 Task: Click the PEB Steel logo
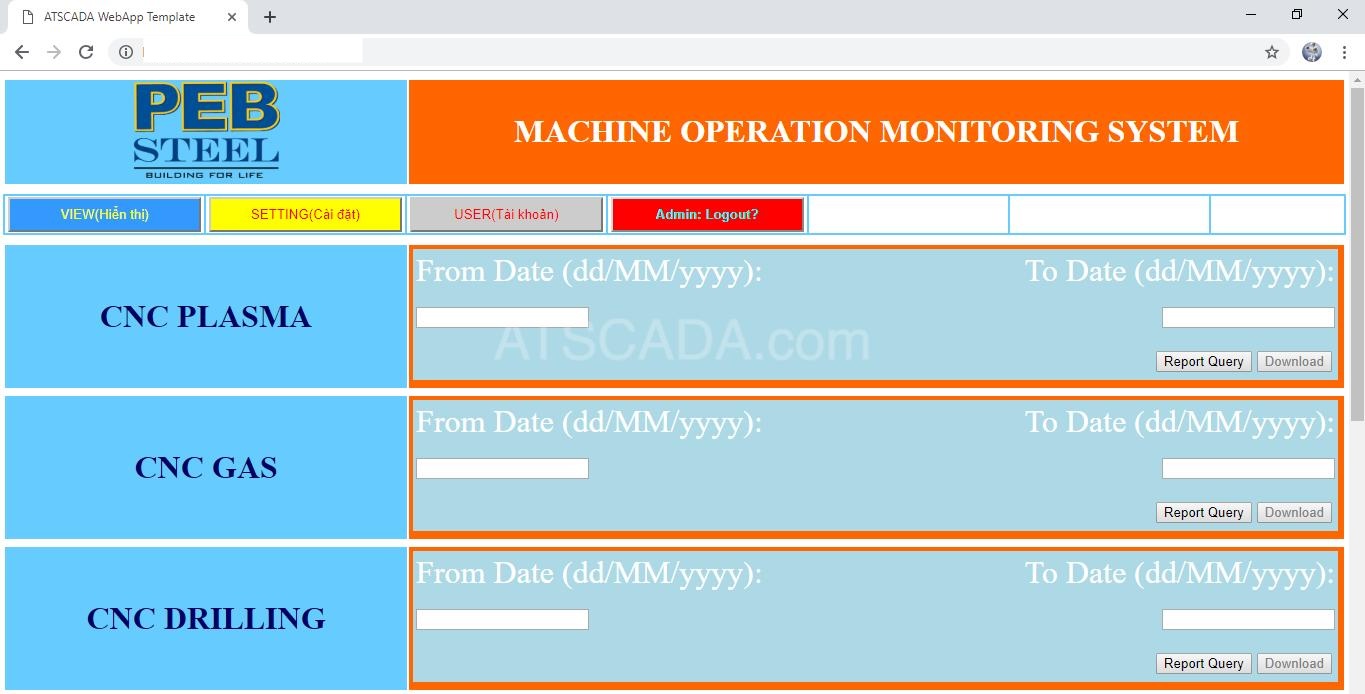click(x=206, y=131)
